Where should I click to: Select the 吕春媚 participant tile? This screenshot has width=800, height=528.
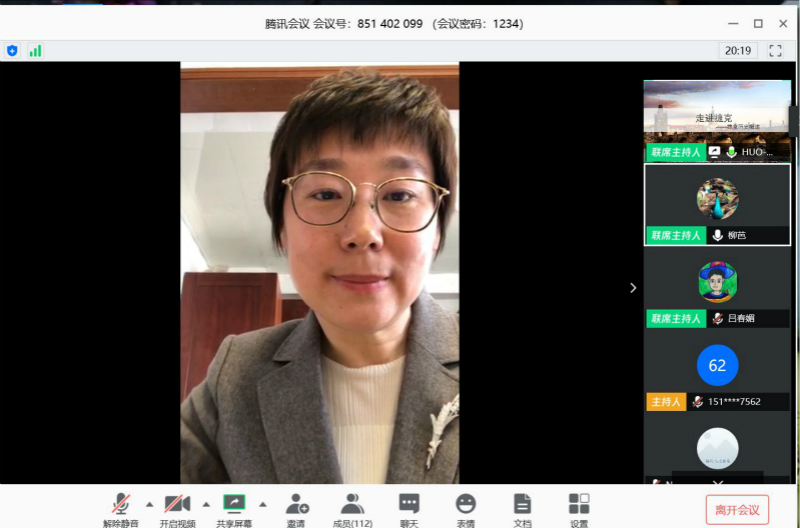coord(717,288)
